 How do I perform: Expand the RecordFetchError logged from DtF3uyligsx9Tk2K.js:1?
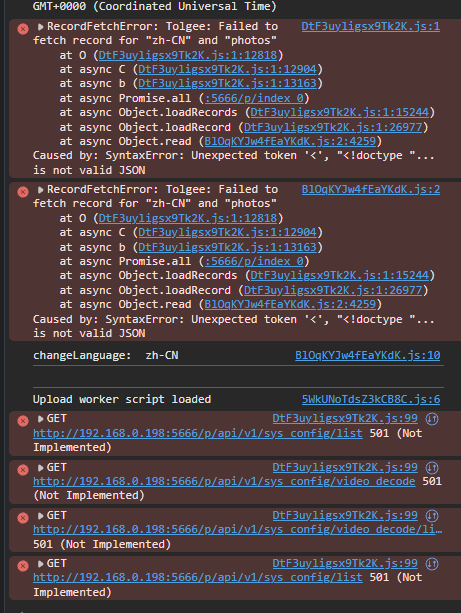[40, 27]
